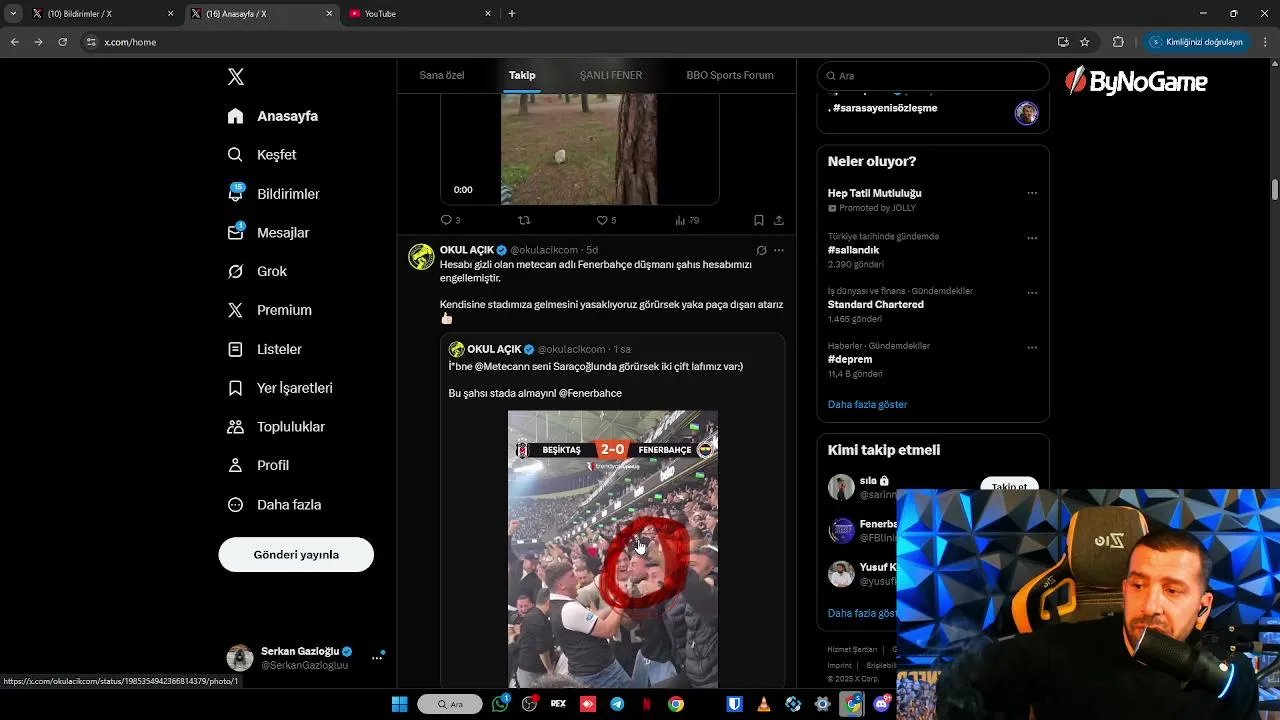
Task: Open Premium from sidebar
Action: point(269,310)
